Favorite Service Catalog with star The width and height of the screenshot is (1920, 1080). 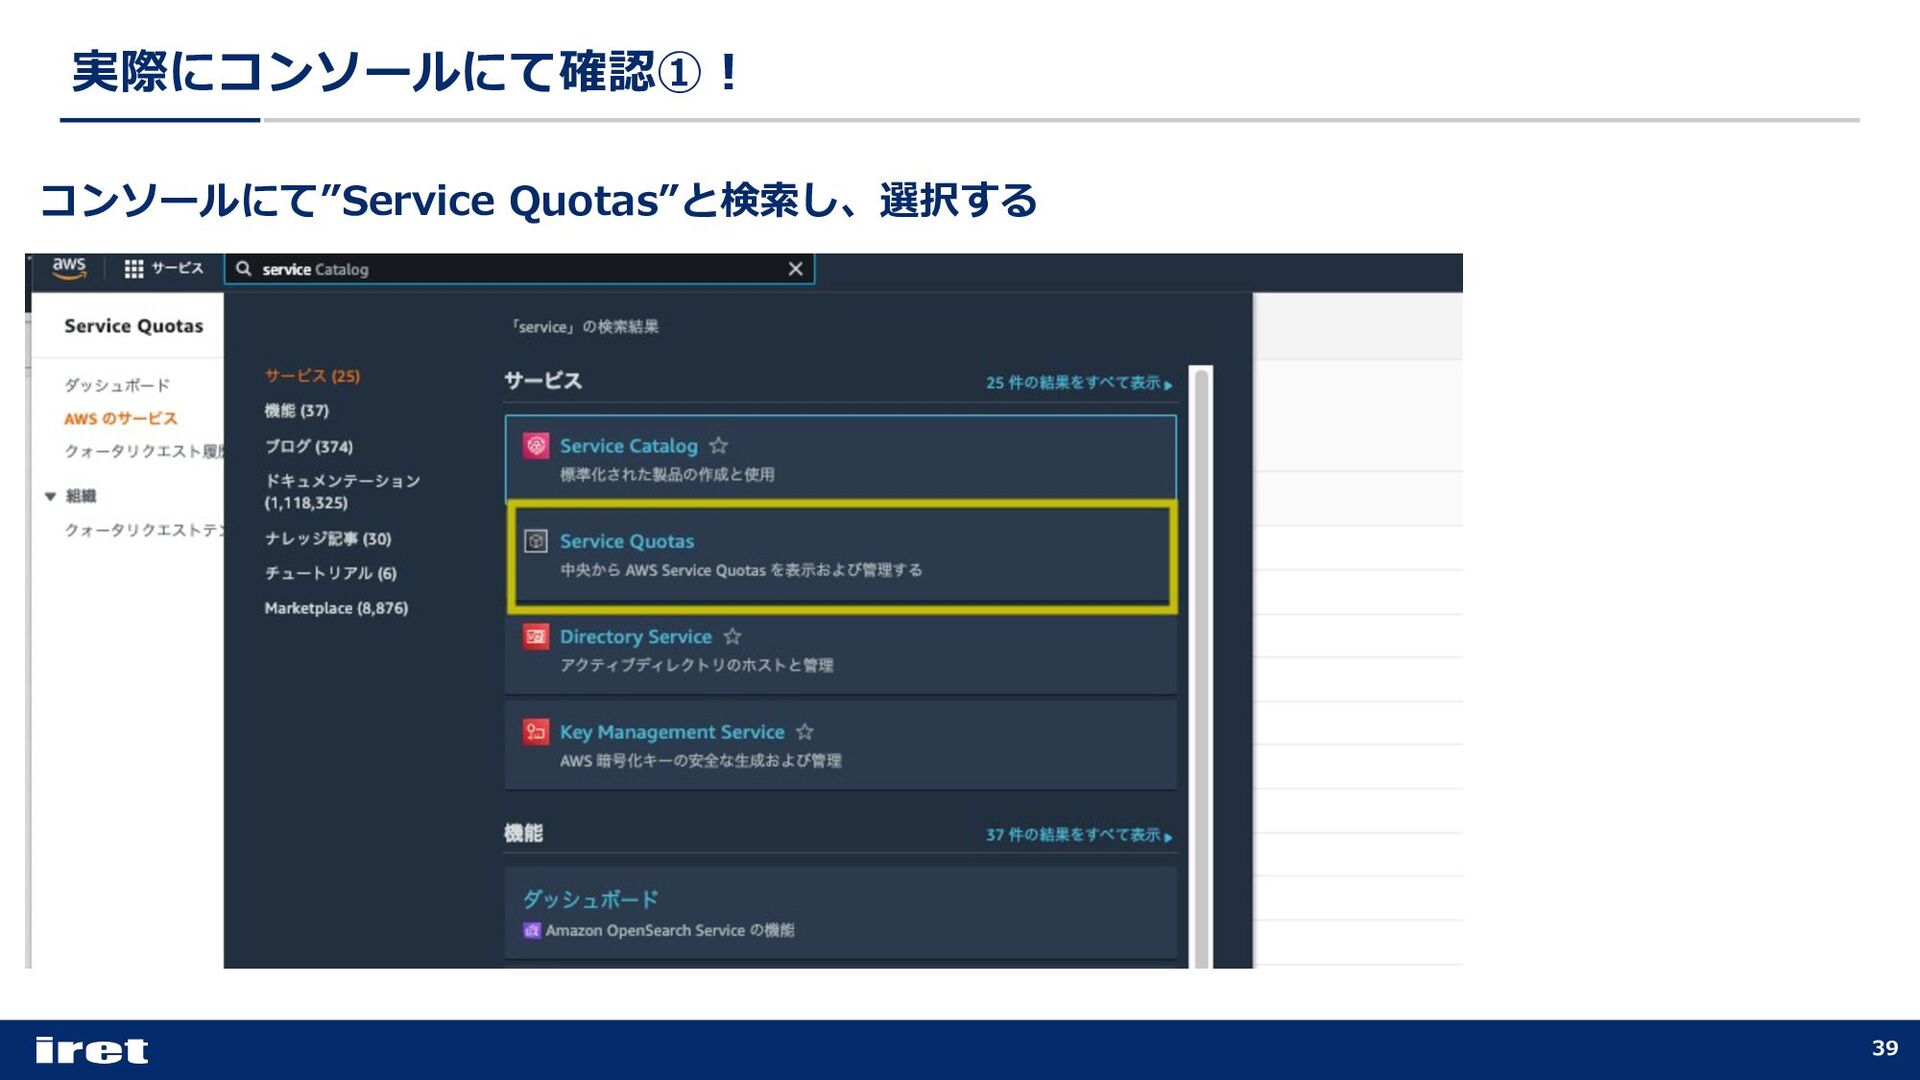point(719,445)
